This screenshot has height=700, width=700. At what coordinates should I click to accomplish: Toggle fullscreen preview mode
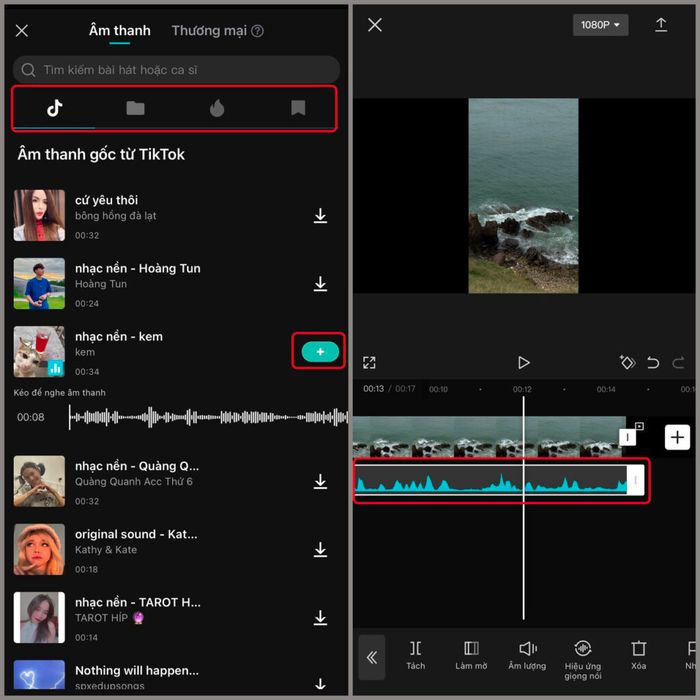370,363
